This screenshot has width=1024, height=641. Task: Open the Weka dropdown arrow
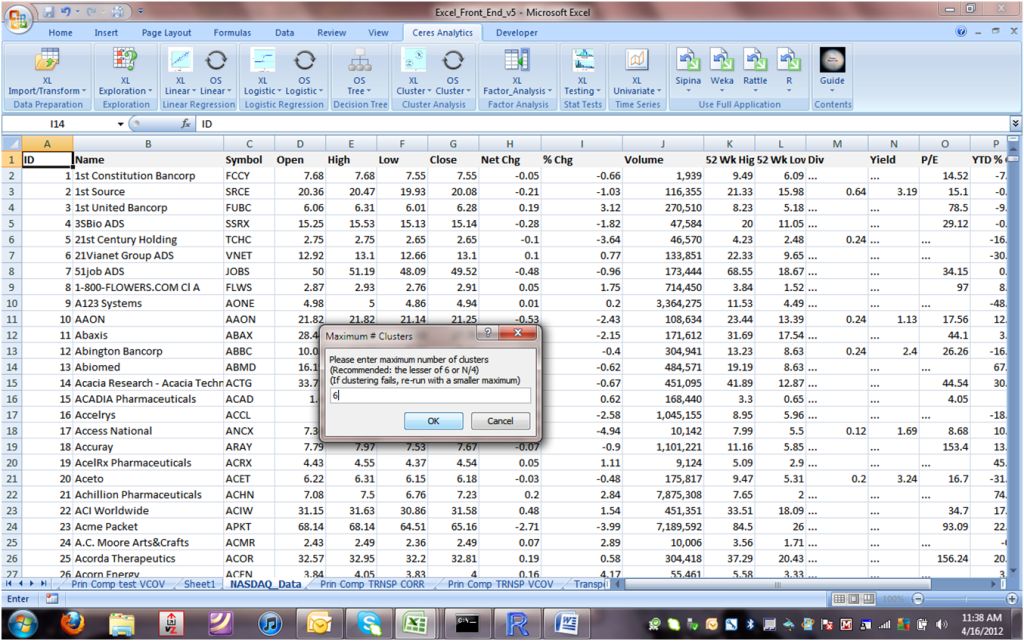[x=722, y=90]
